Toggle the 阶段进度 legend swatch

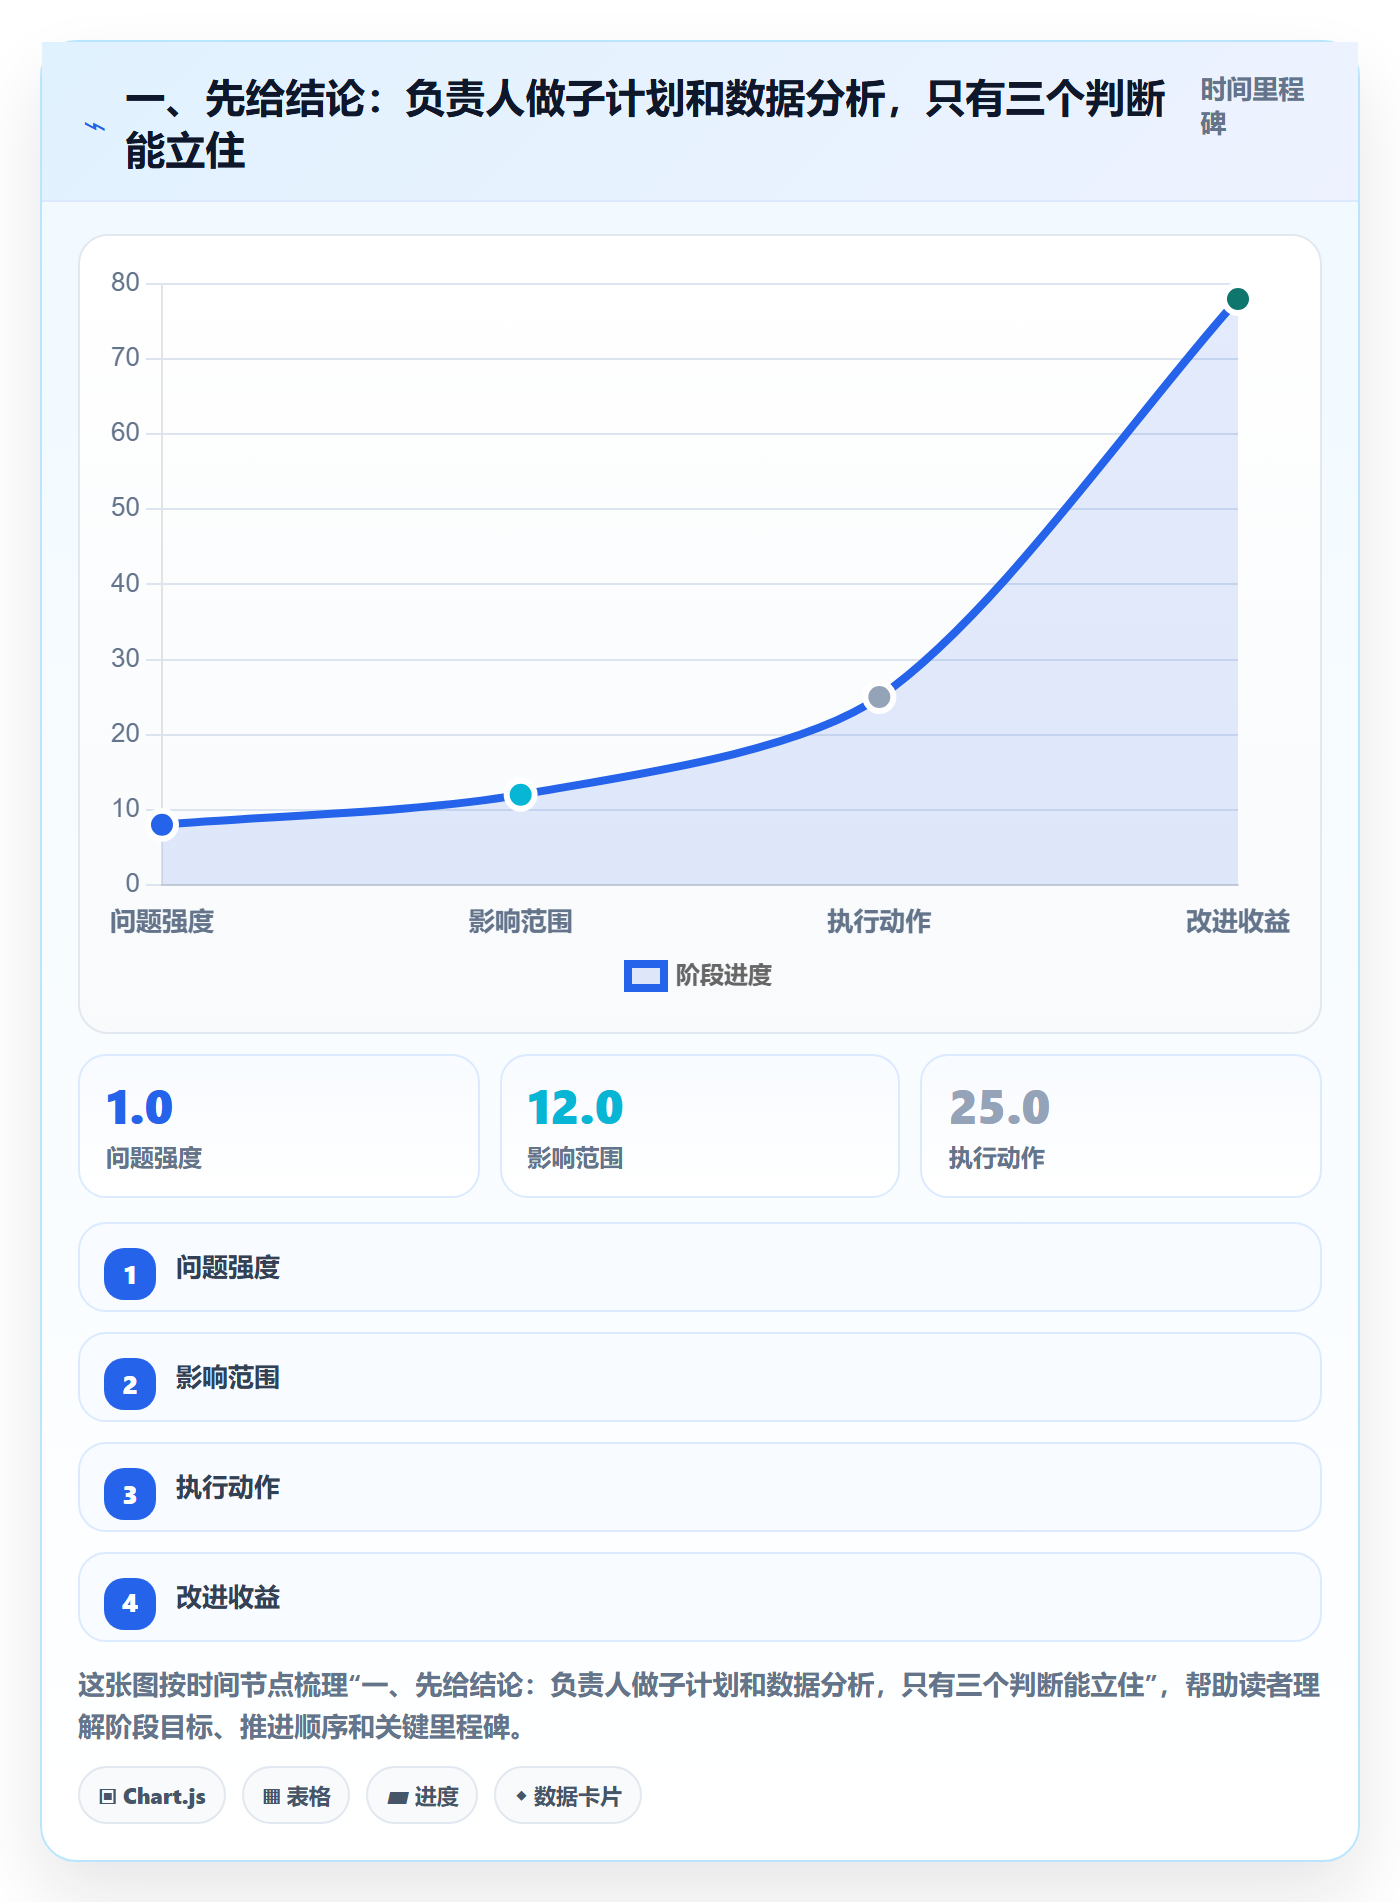pos(645,975)
